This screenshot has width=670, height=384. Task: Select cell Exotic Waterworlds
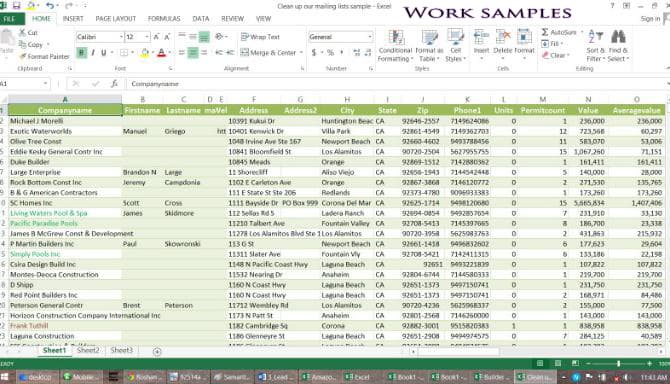click(65, 131)
